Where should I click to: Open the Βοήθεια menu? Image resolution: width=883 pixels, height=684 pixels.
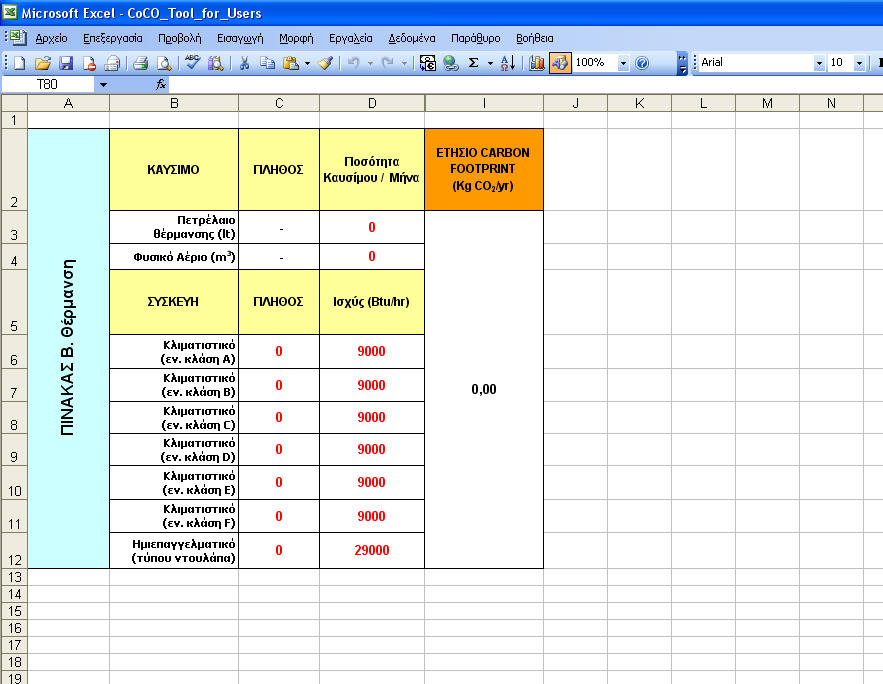coord(534,38)
